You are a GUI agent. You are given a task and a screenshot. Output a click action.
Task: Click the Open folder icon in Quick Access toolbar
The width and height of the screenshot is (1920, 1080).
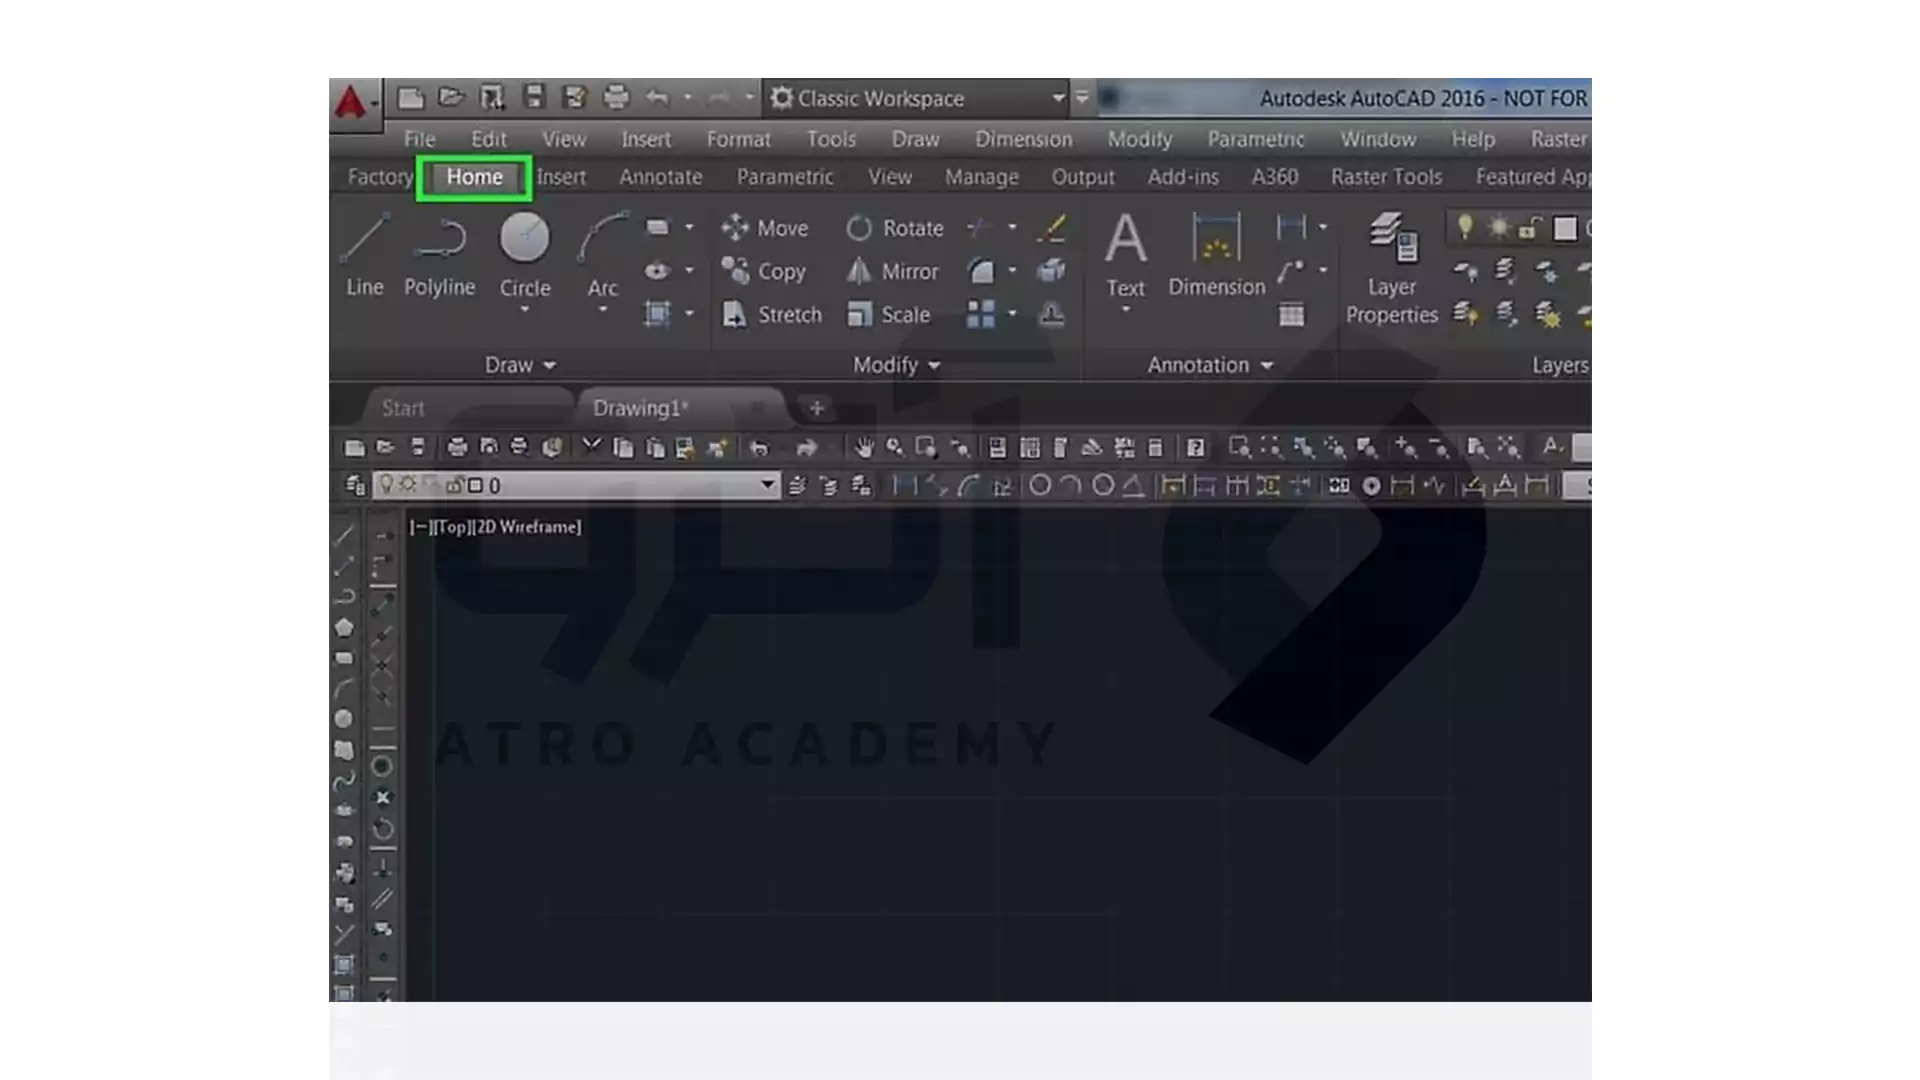point(451,98)
